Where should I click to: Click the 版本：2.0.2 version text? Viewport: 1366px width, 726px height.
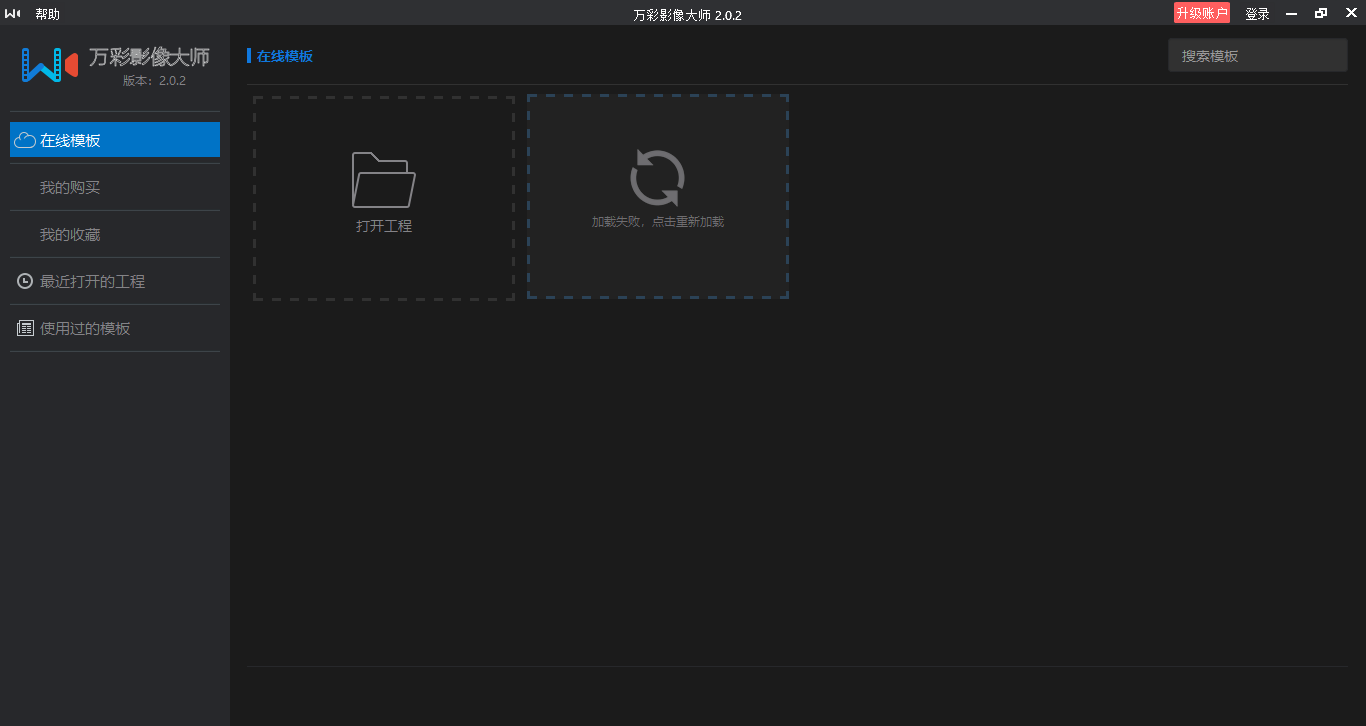(x=154, y=81)
